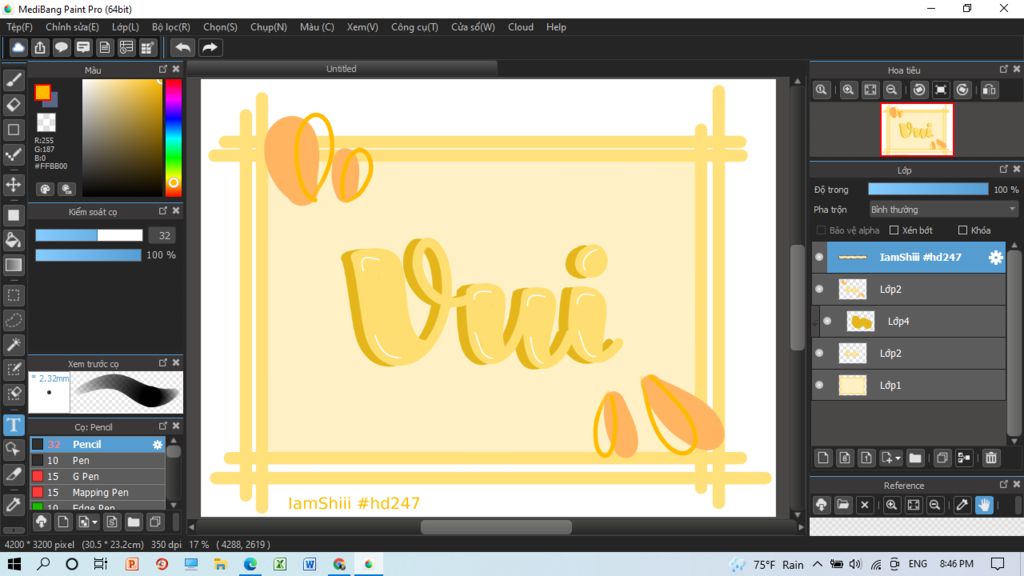Add a layer folder
This screenshot has height=576, width=1024.
coord(915,458)
